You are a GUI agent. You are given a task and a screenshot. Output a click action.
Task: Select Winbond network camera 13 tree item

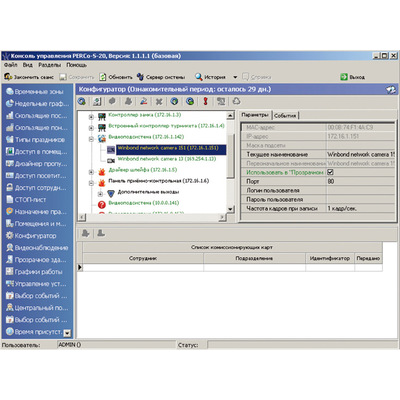[167, 159]
